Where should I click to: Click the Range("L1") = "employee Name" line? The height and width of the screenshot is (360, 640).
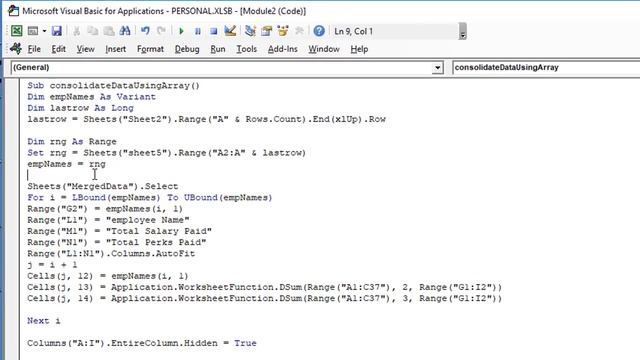click(108, 220)
